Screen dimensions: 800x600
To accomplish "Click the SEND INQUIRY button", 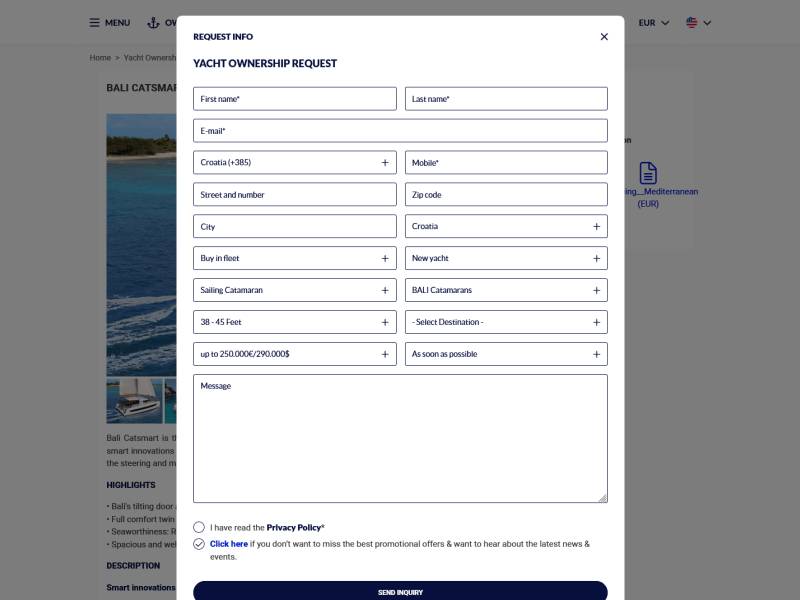I will 401,591.
